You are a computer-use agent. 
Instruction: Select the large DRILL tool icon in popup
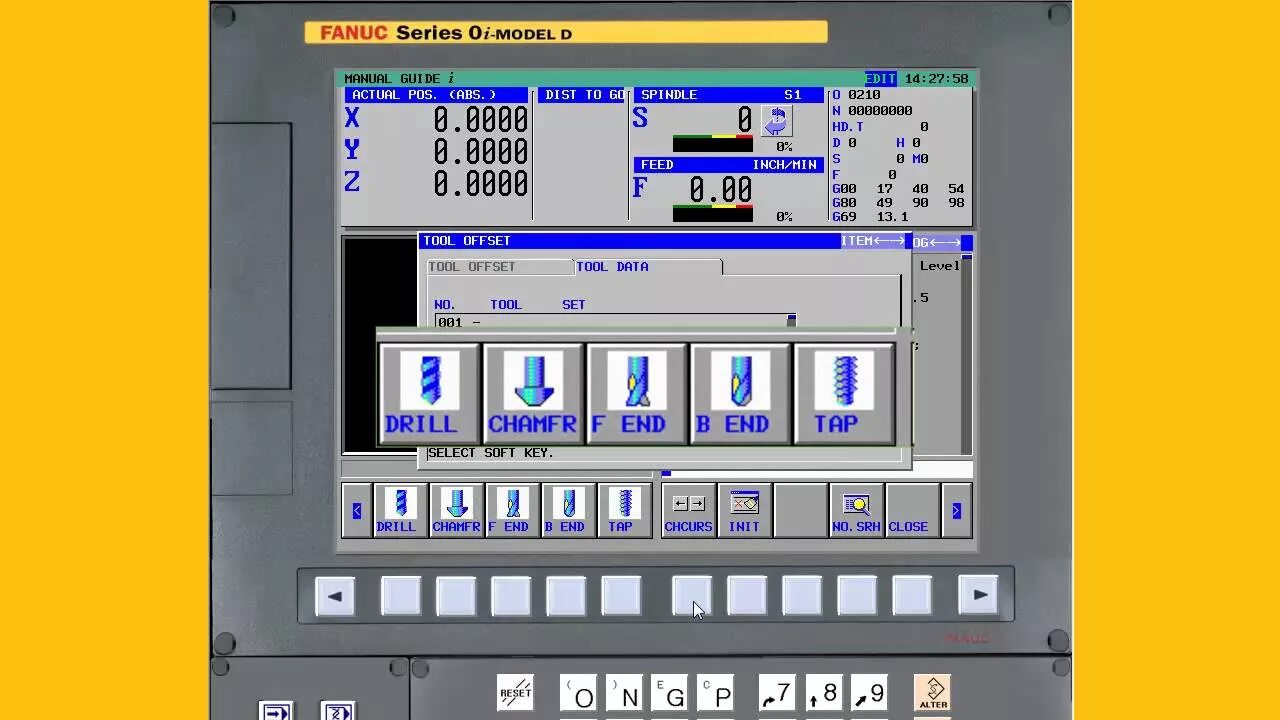(x=430, y=394)
